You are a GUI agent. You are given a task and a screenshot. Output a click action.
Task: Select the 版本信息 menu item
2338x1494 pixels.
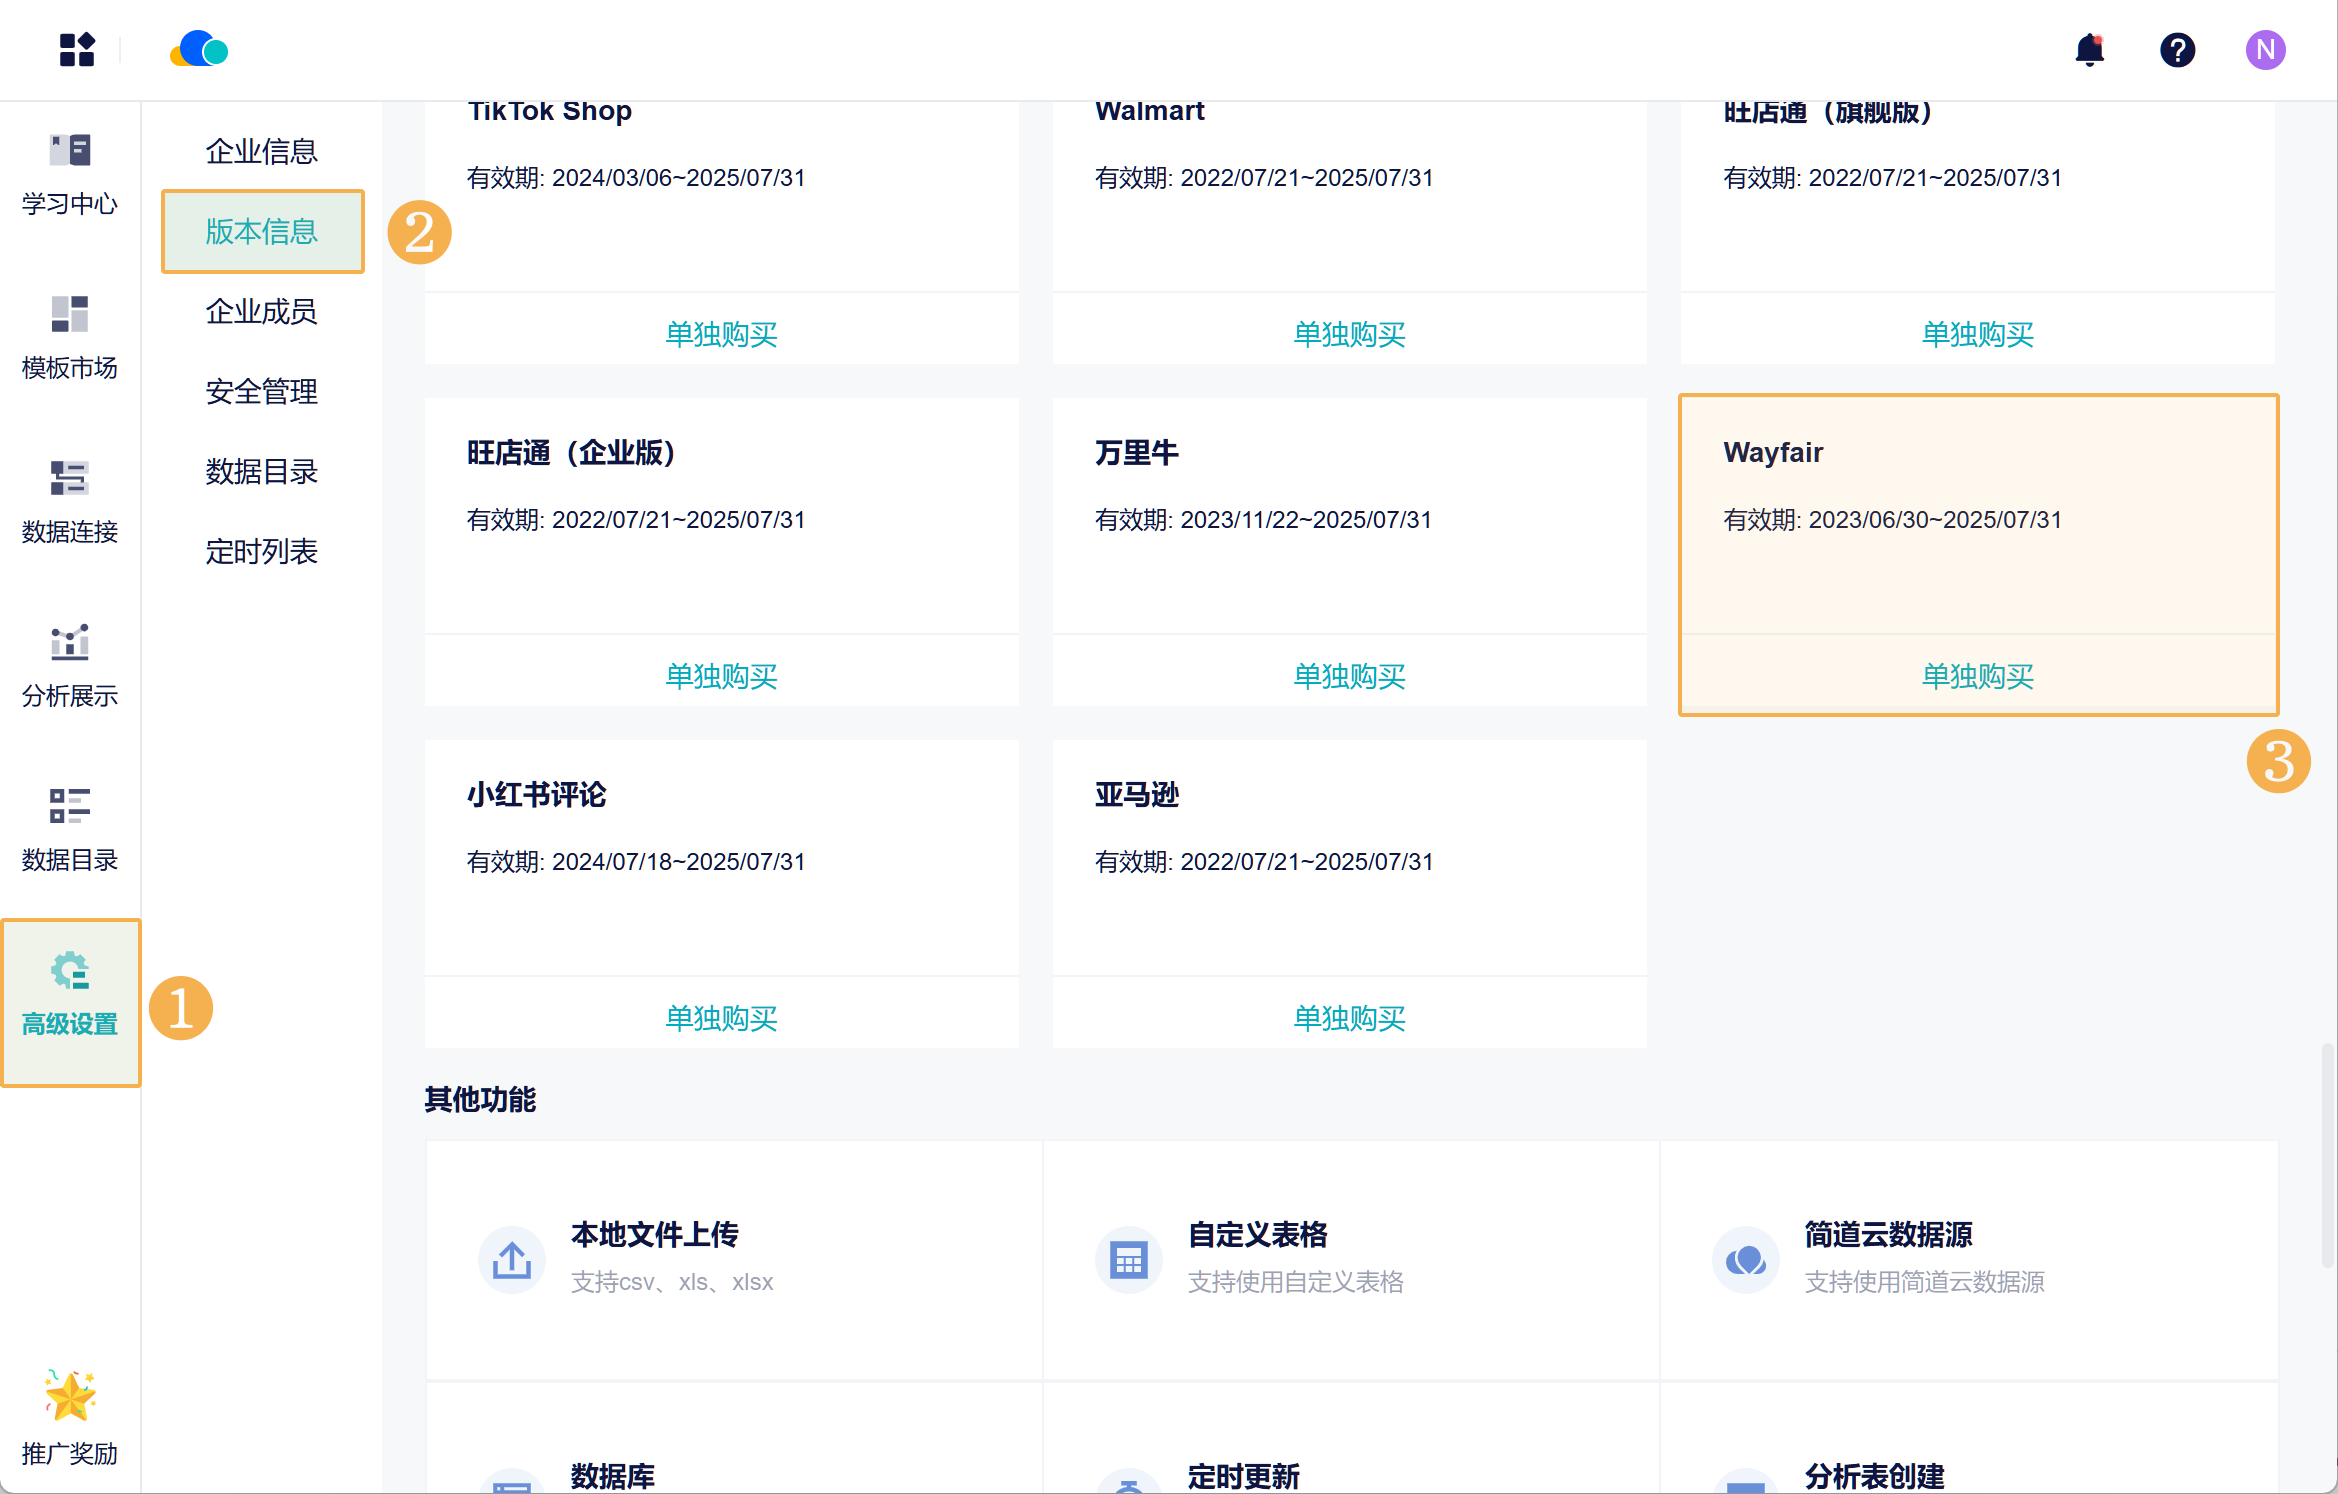(261, 232)
